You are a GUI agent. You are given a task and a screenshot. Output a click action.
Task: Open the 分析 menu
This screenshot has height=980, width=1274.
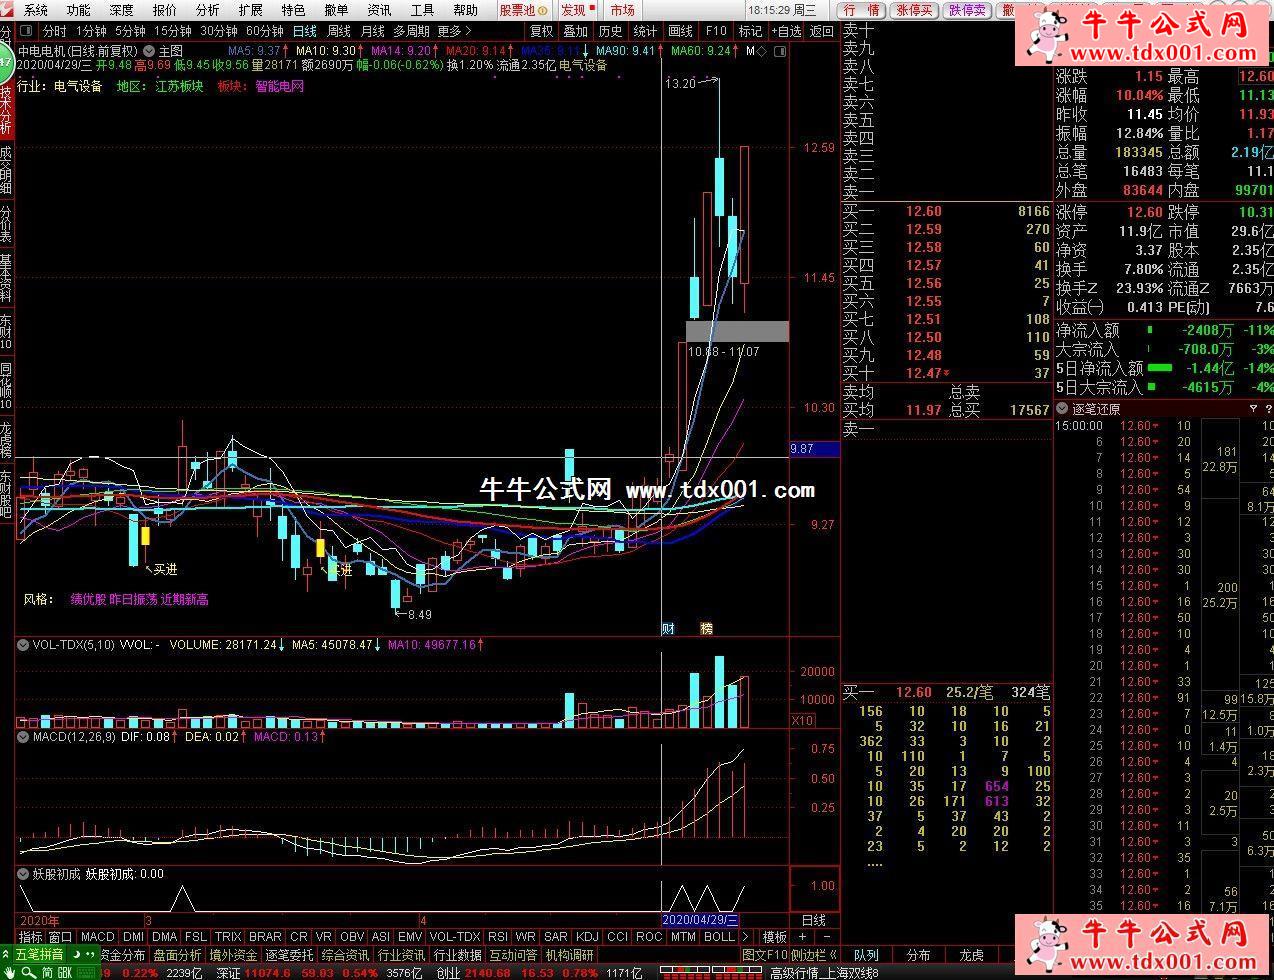(208, 10)
